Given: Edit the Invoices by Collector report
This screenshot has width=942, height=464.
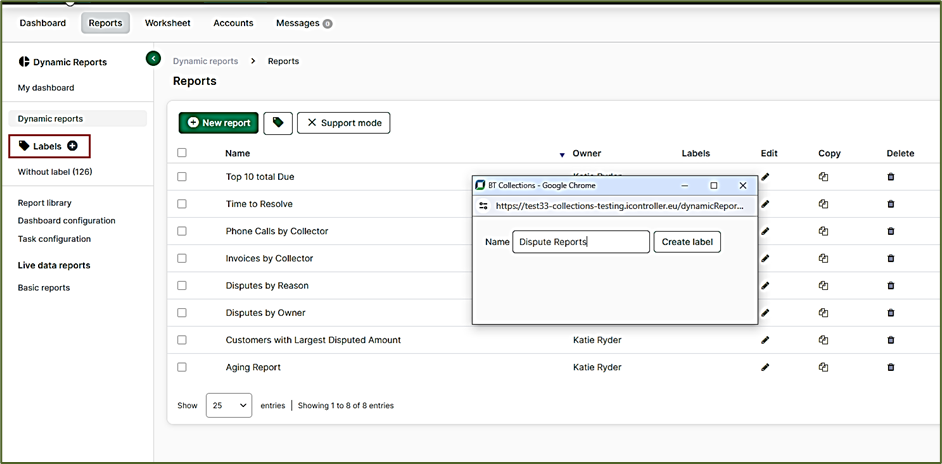Looking at the screenshot, I should pyautogui.click(x=765, y=258).
